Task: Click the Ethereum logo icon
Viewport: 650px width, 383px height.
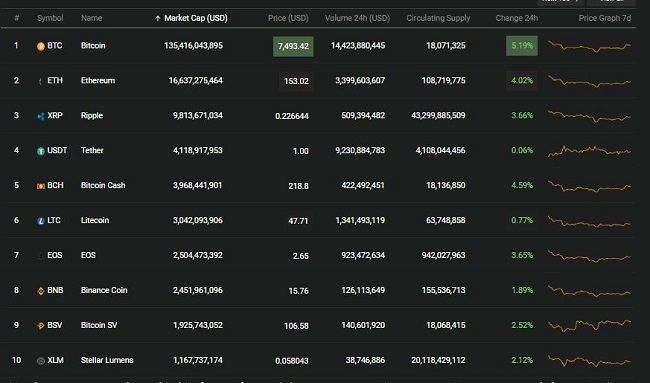Action: coord(40,81)
